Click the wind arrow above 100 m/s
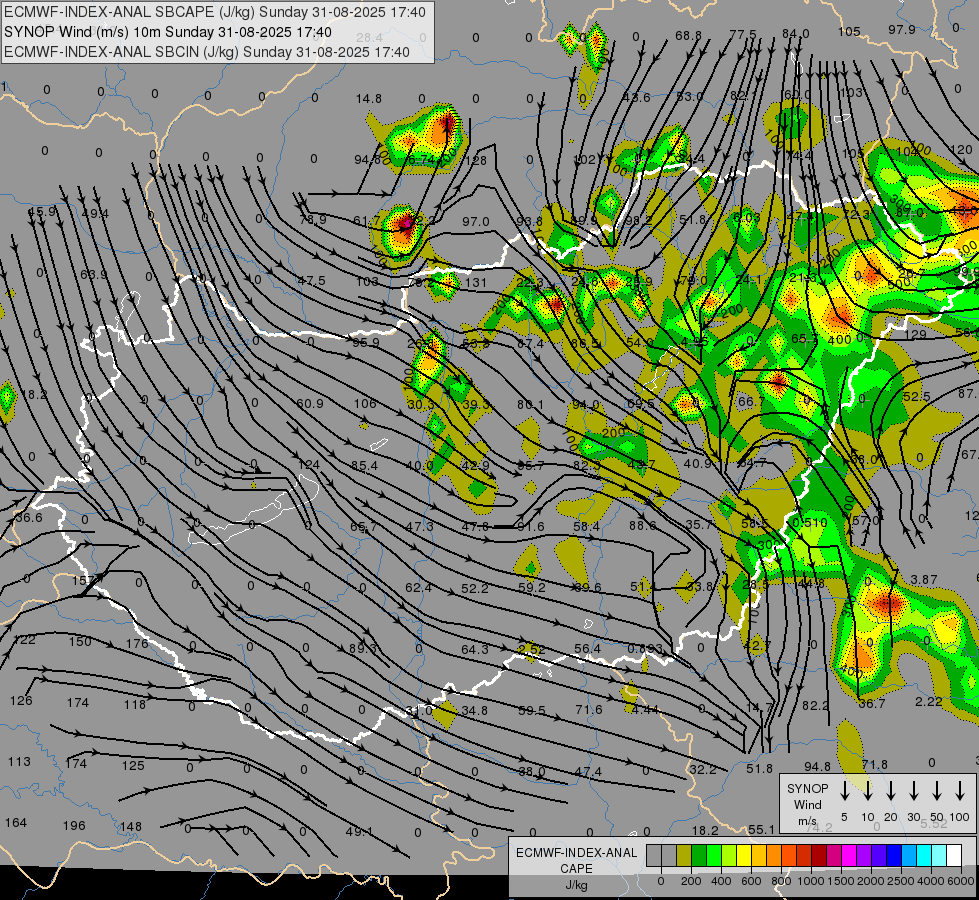Image resolution: width=979 pixels, height=900 pixels. (960, 791)
